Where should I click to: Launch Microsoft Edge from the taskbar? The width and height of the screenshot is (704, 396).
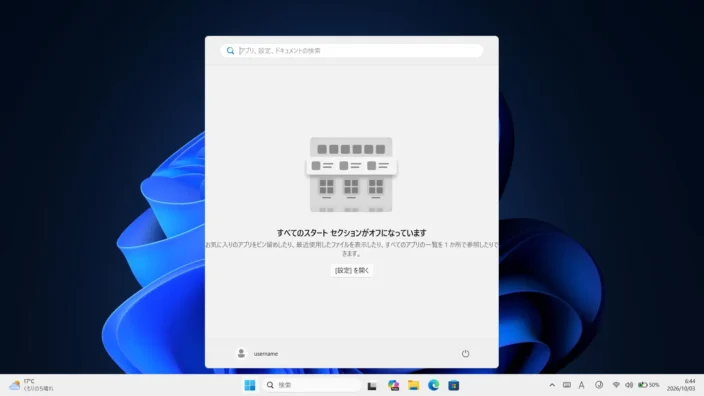(433, 385)
